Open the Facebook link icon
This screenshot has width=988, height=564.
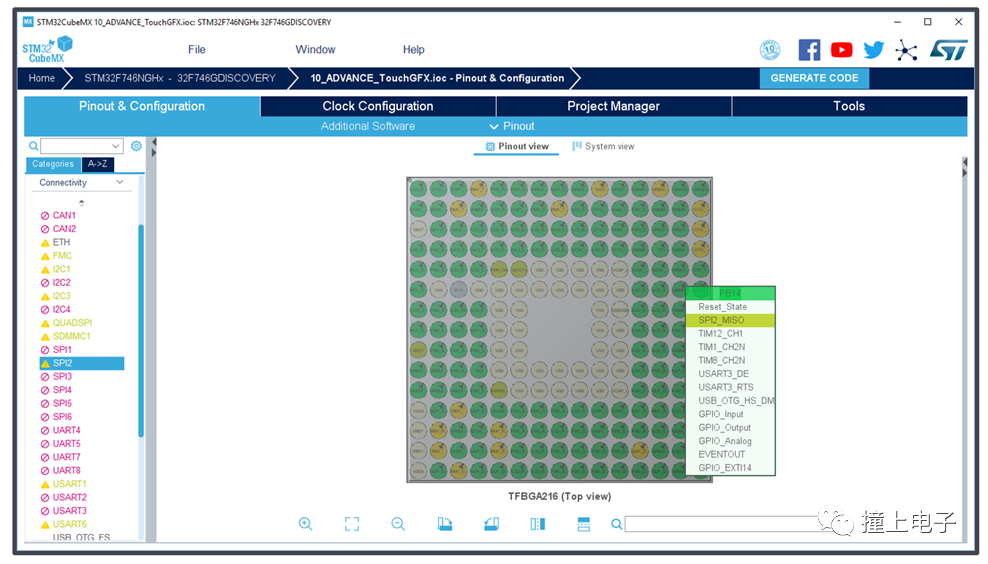[810, 50]
